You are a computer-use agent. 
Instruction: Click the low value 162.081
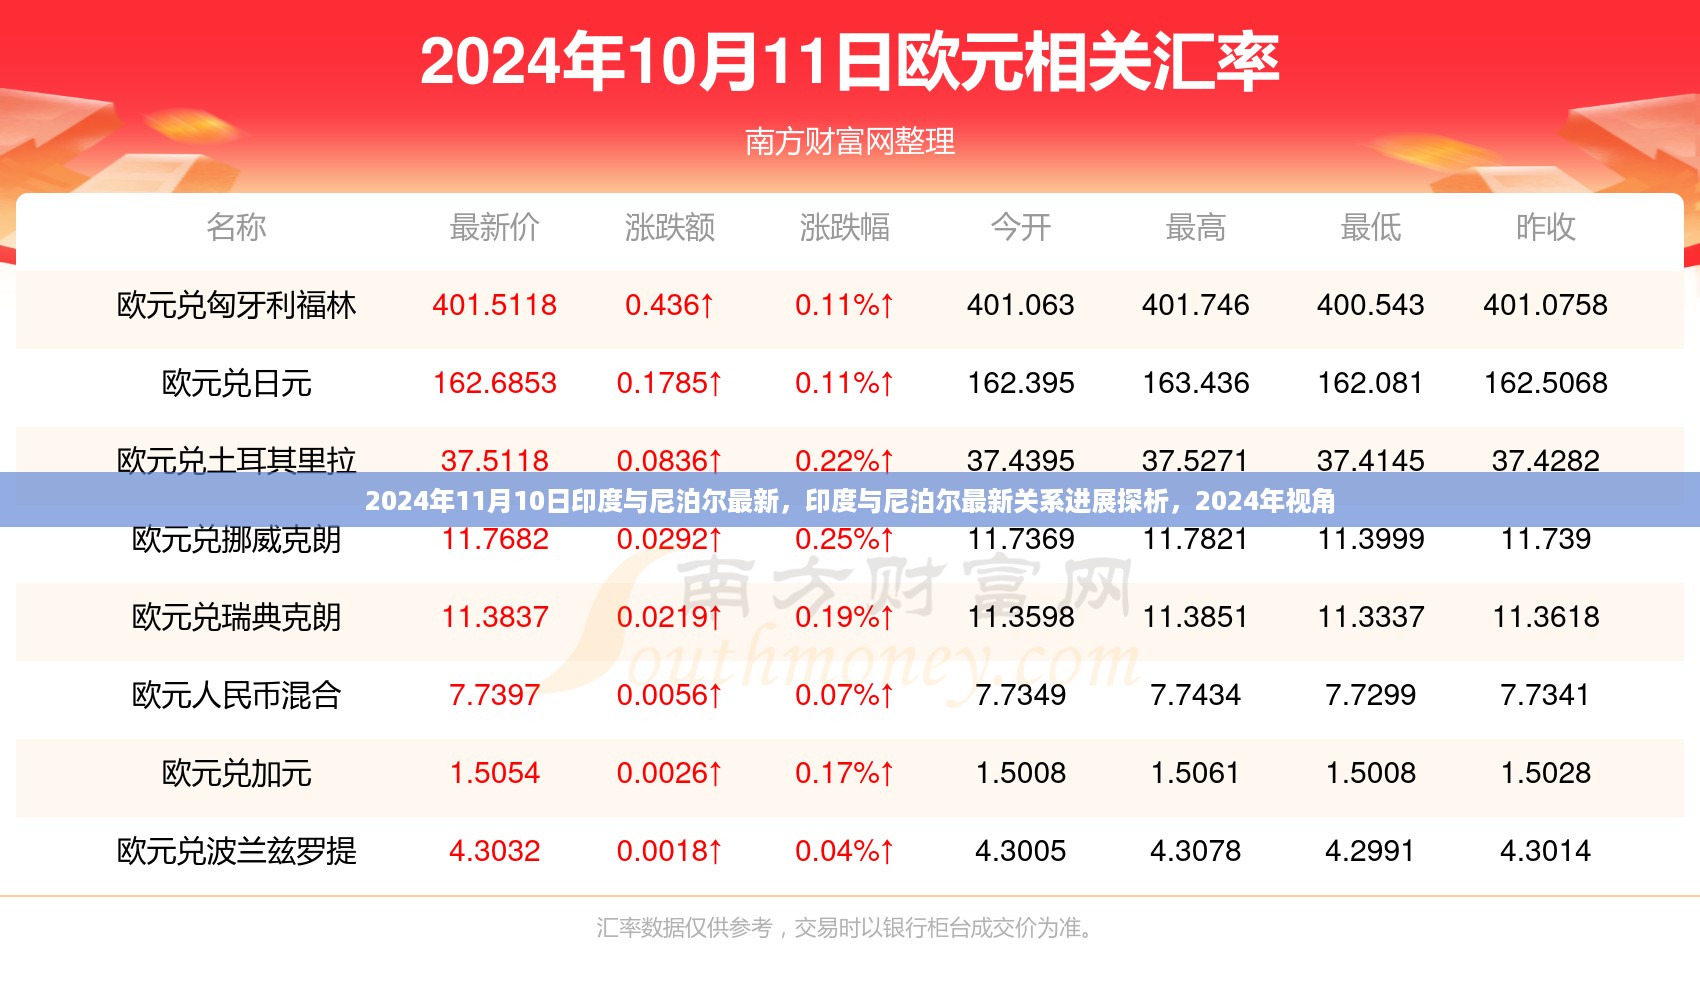(x=1370, y=383)
